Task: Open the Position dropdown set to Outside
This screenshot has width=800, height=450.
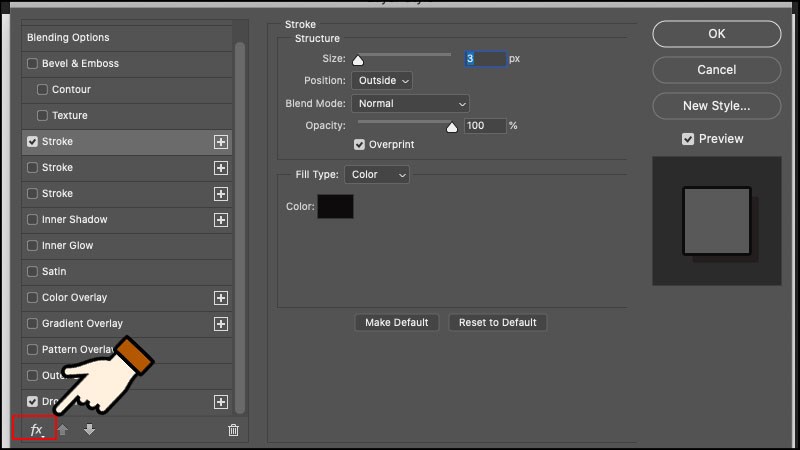Action: pyautogui.click(x=381, y=81)
